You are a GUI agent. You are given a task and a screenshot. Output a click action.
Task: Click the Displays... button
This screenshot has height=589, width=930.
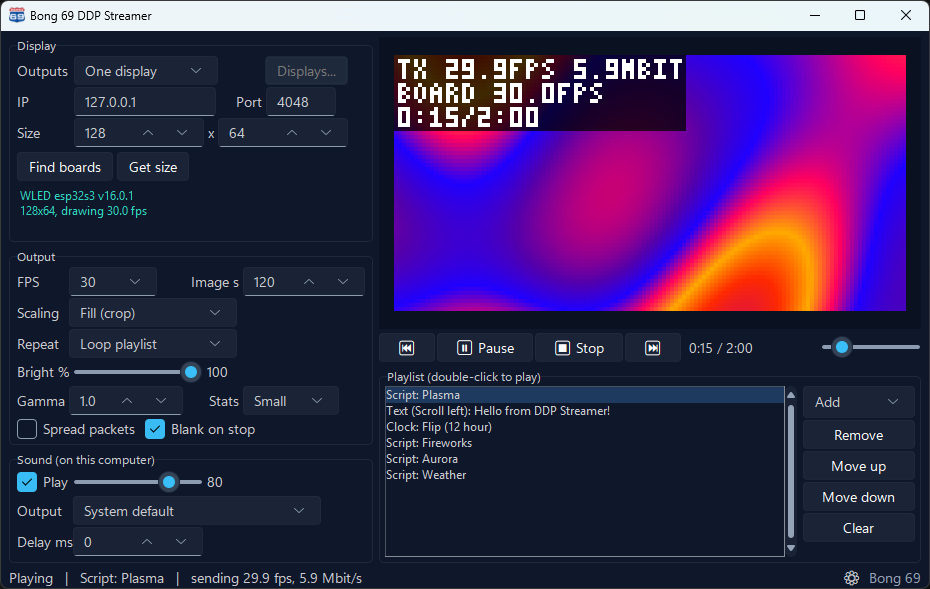306,71
